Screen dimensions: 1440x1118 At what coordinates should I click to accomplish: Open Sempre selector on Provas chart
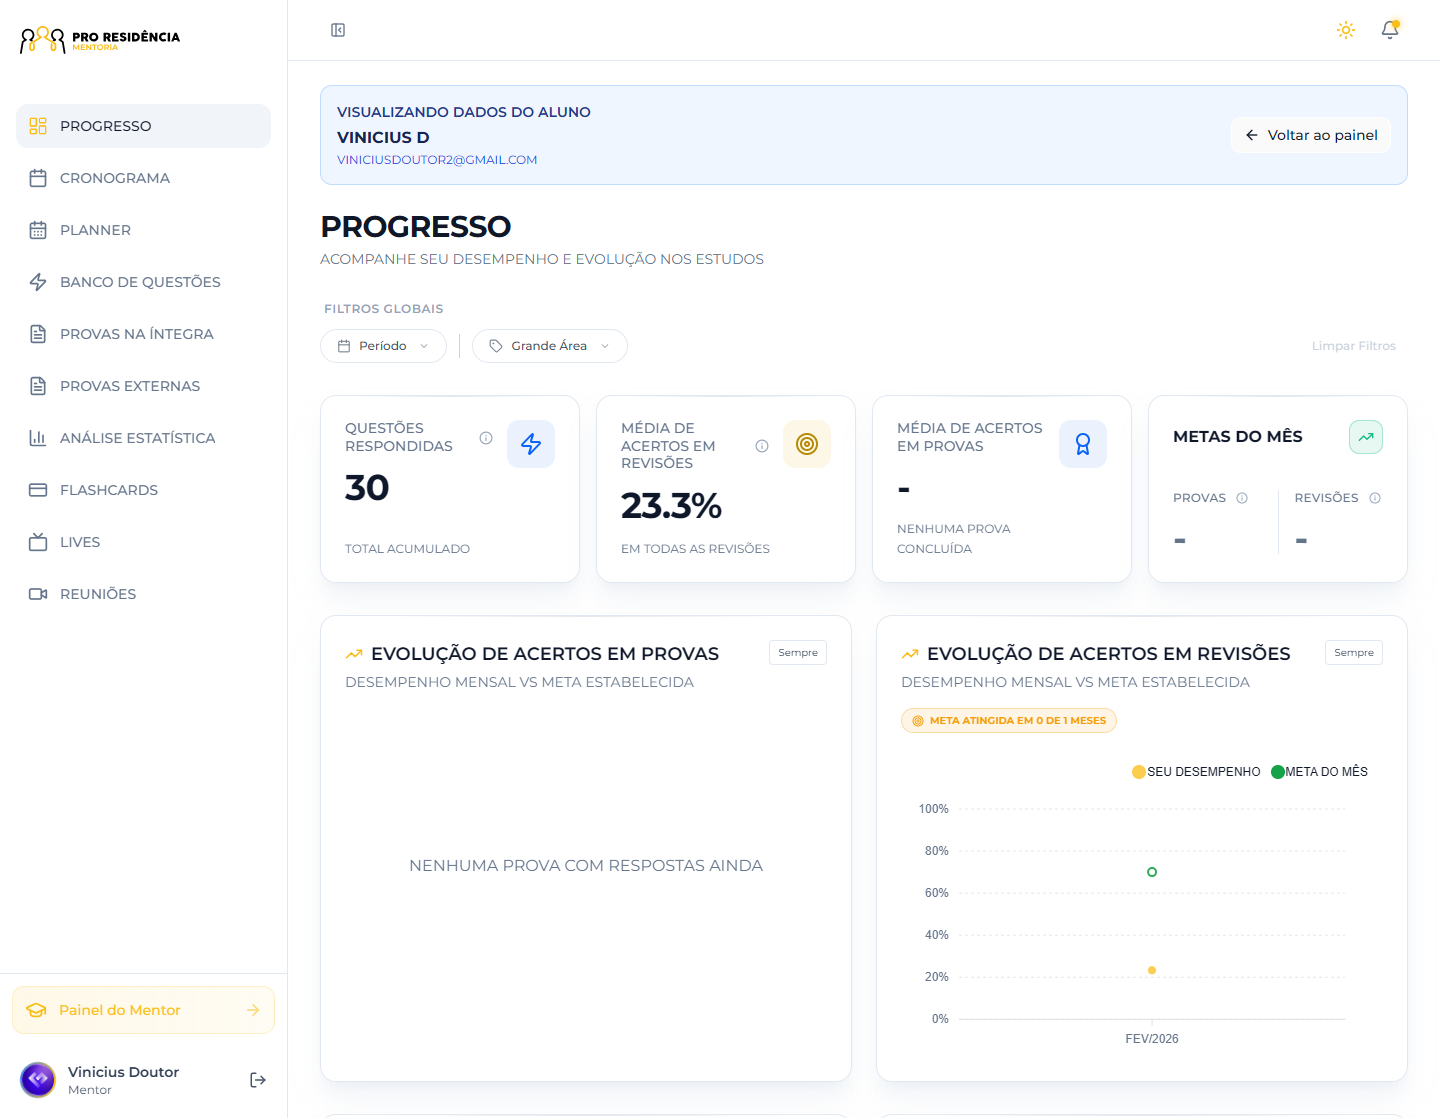798,653
